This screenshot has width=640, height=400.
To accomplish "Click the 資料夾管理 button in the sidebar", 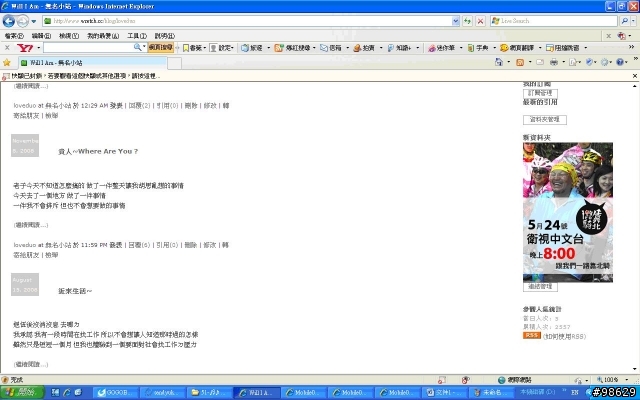I will (544, 120).
